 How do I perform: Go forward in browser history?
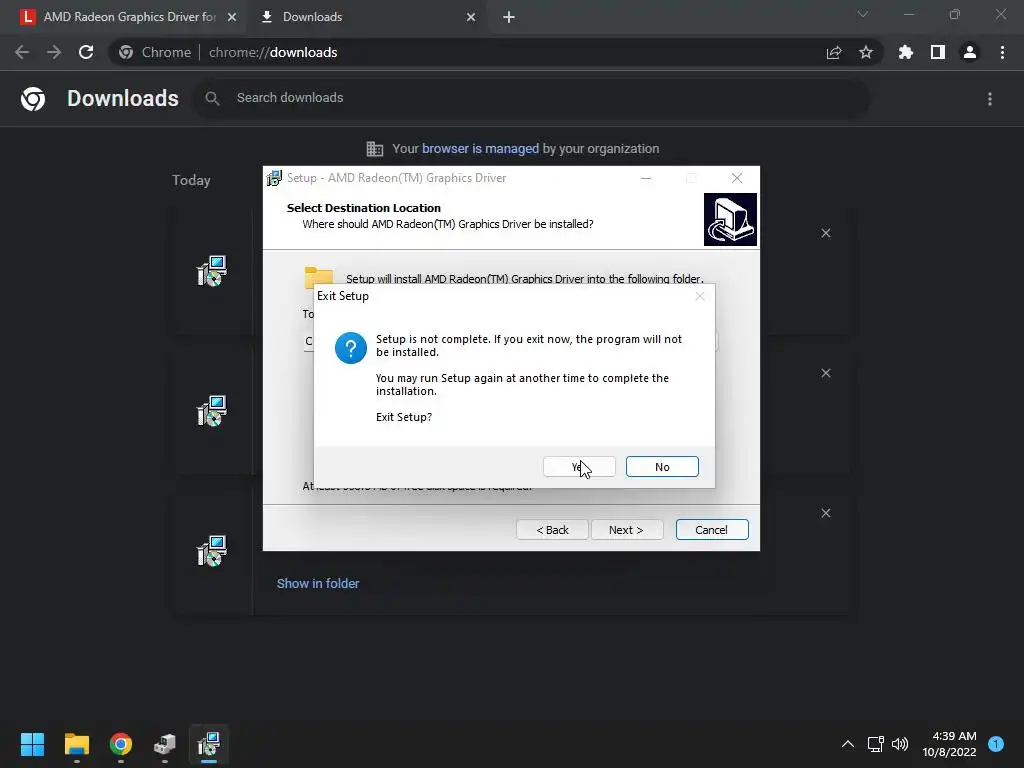pyautogui.click(x=54, y=52)
